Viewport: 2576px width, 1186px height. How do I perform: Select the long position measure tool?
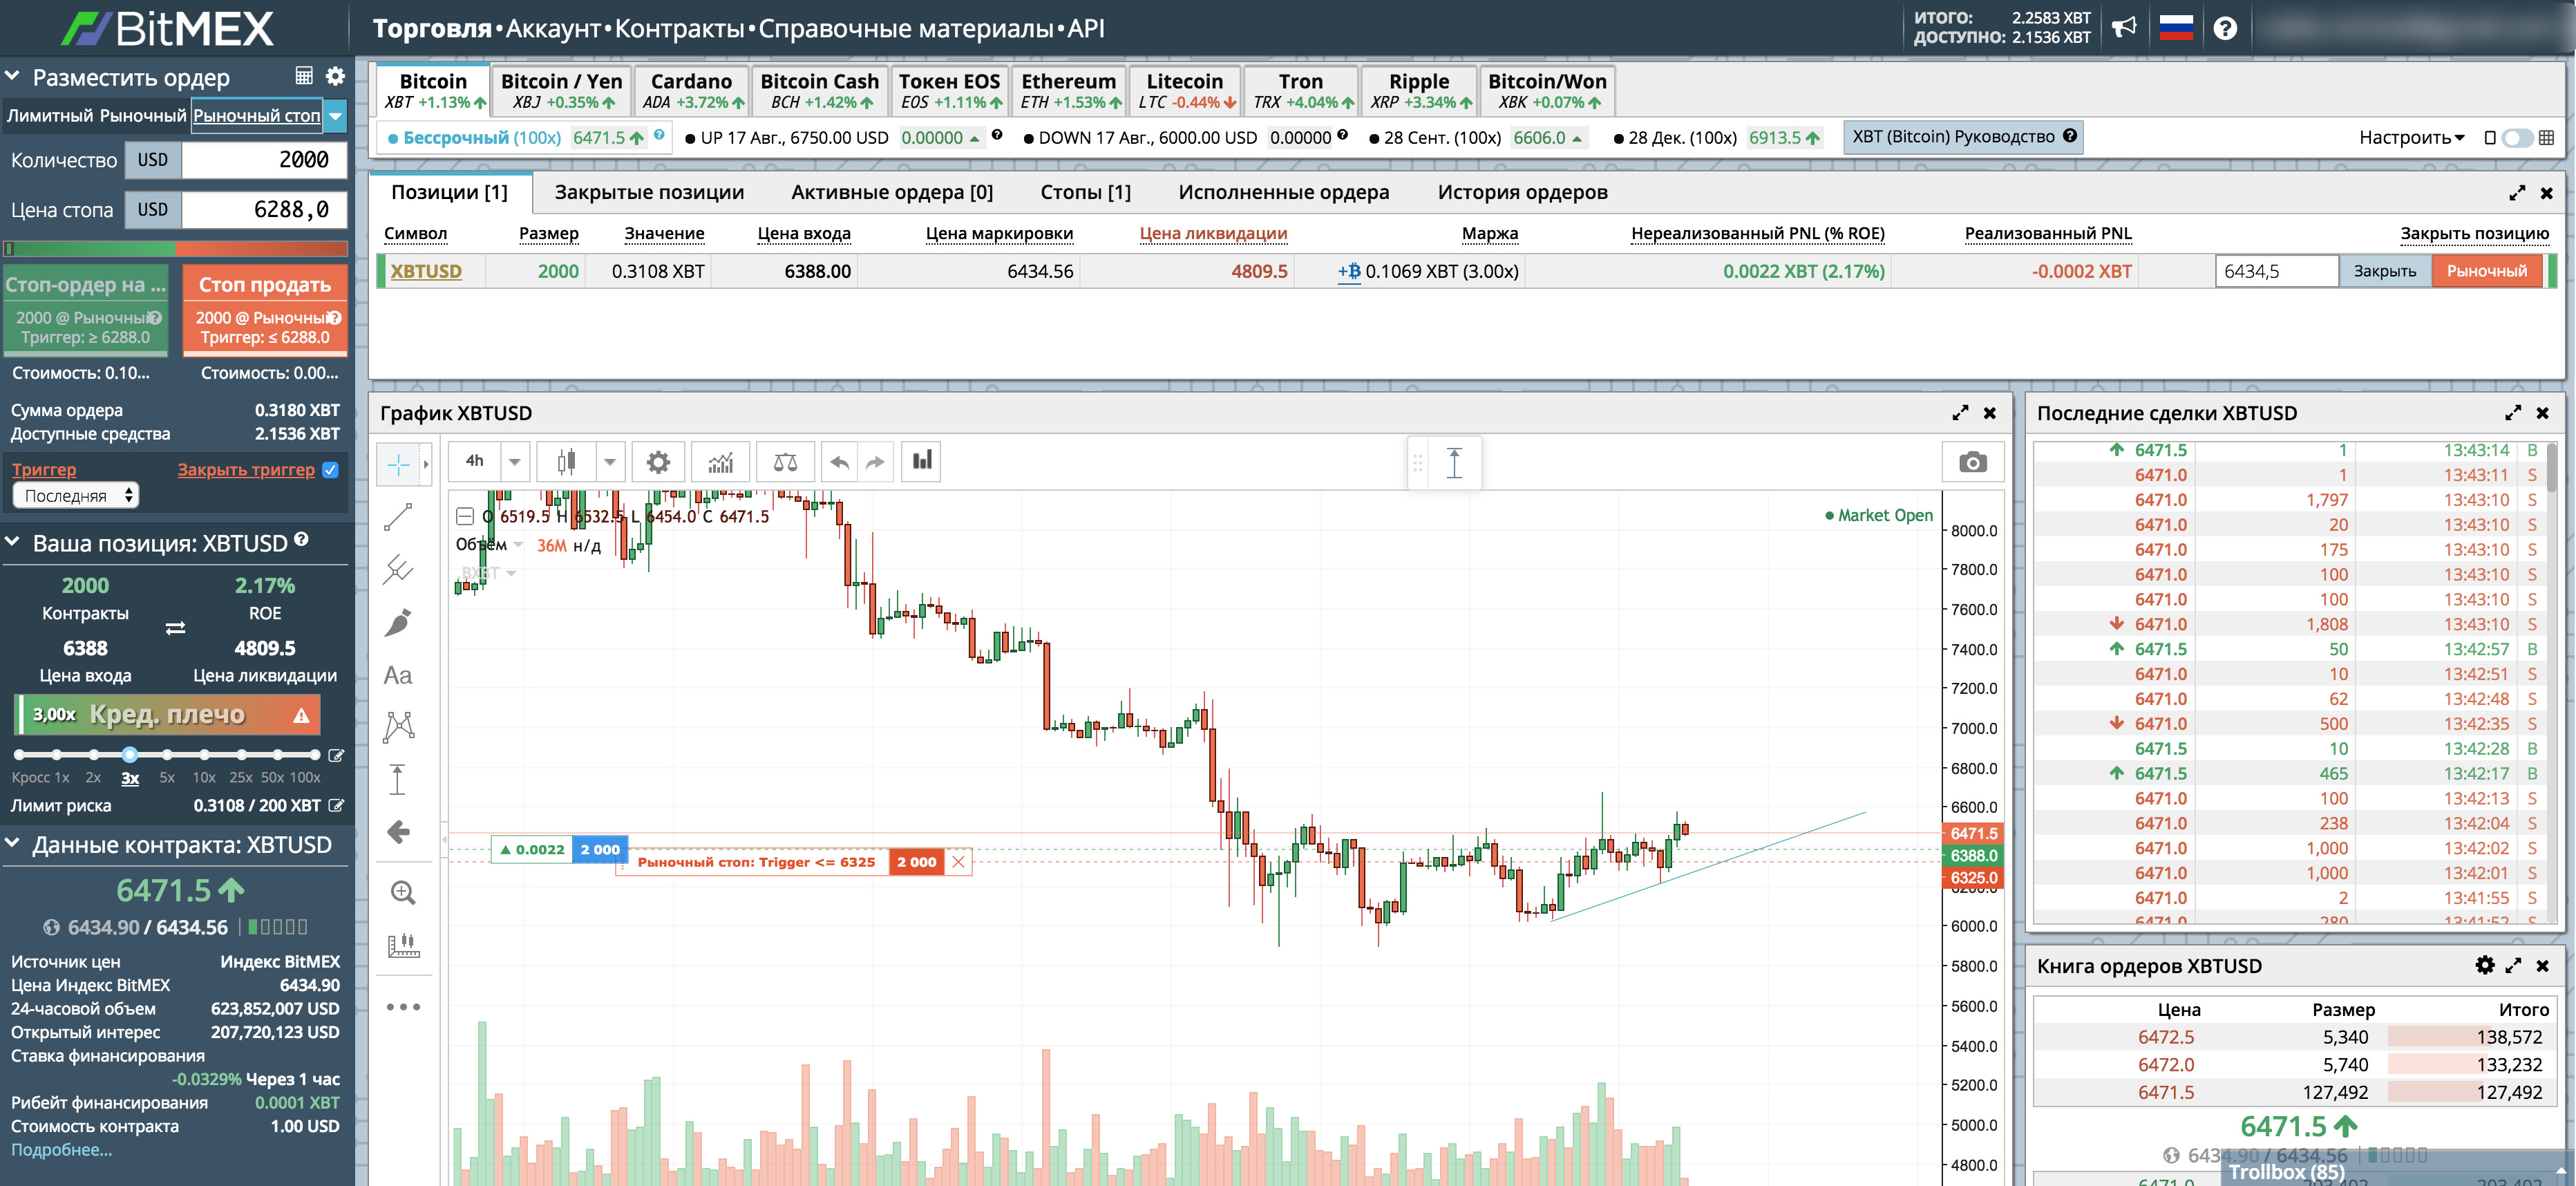tap(398, 780)
